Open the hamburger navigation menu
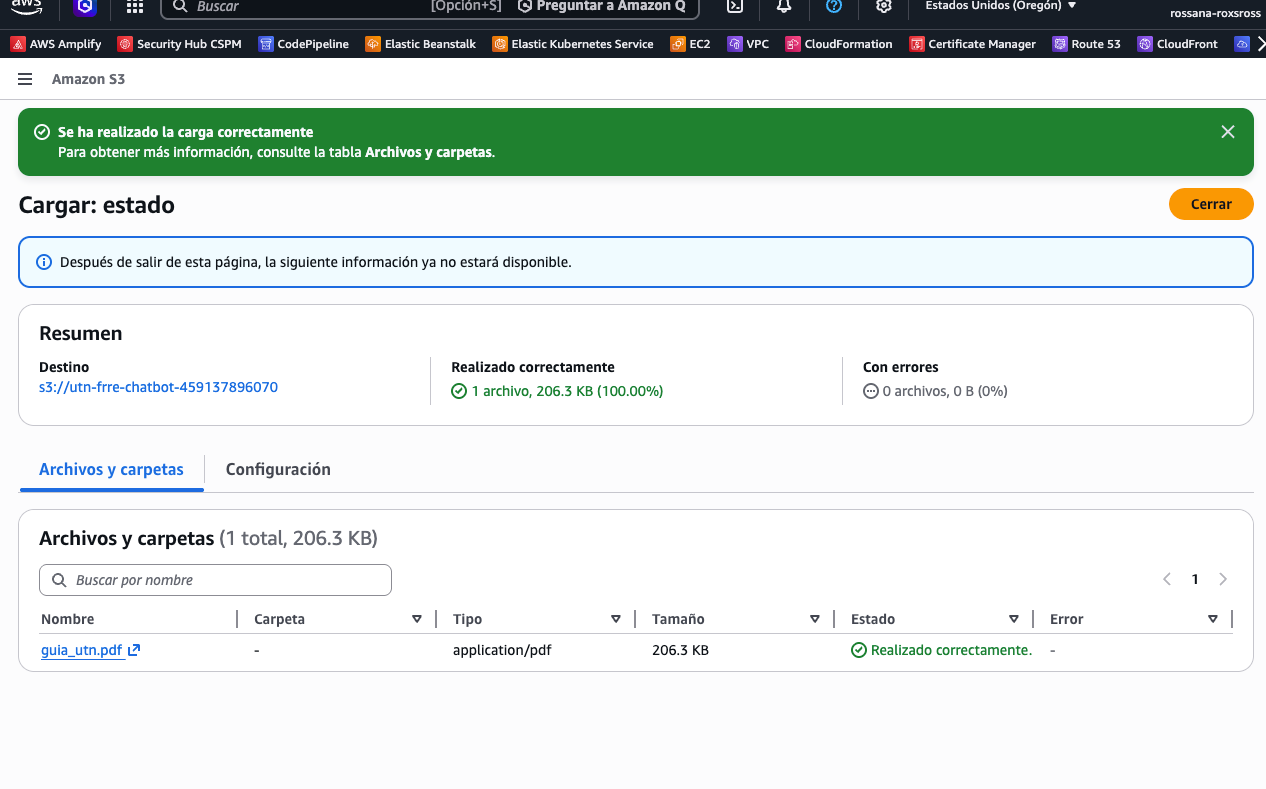Screen dimensions: 1266x789 coord(25,79)
